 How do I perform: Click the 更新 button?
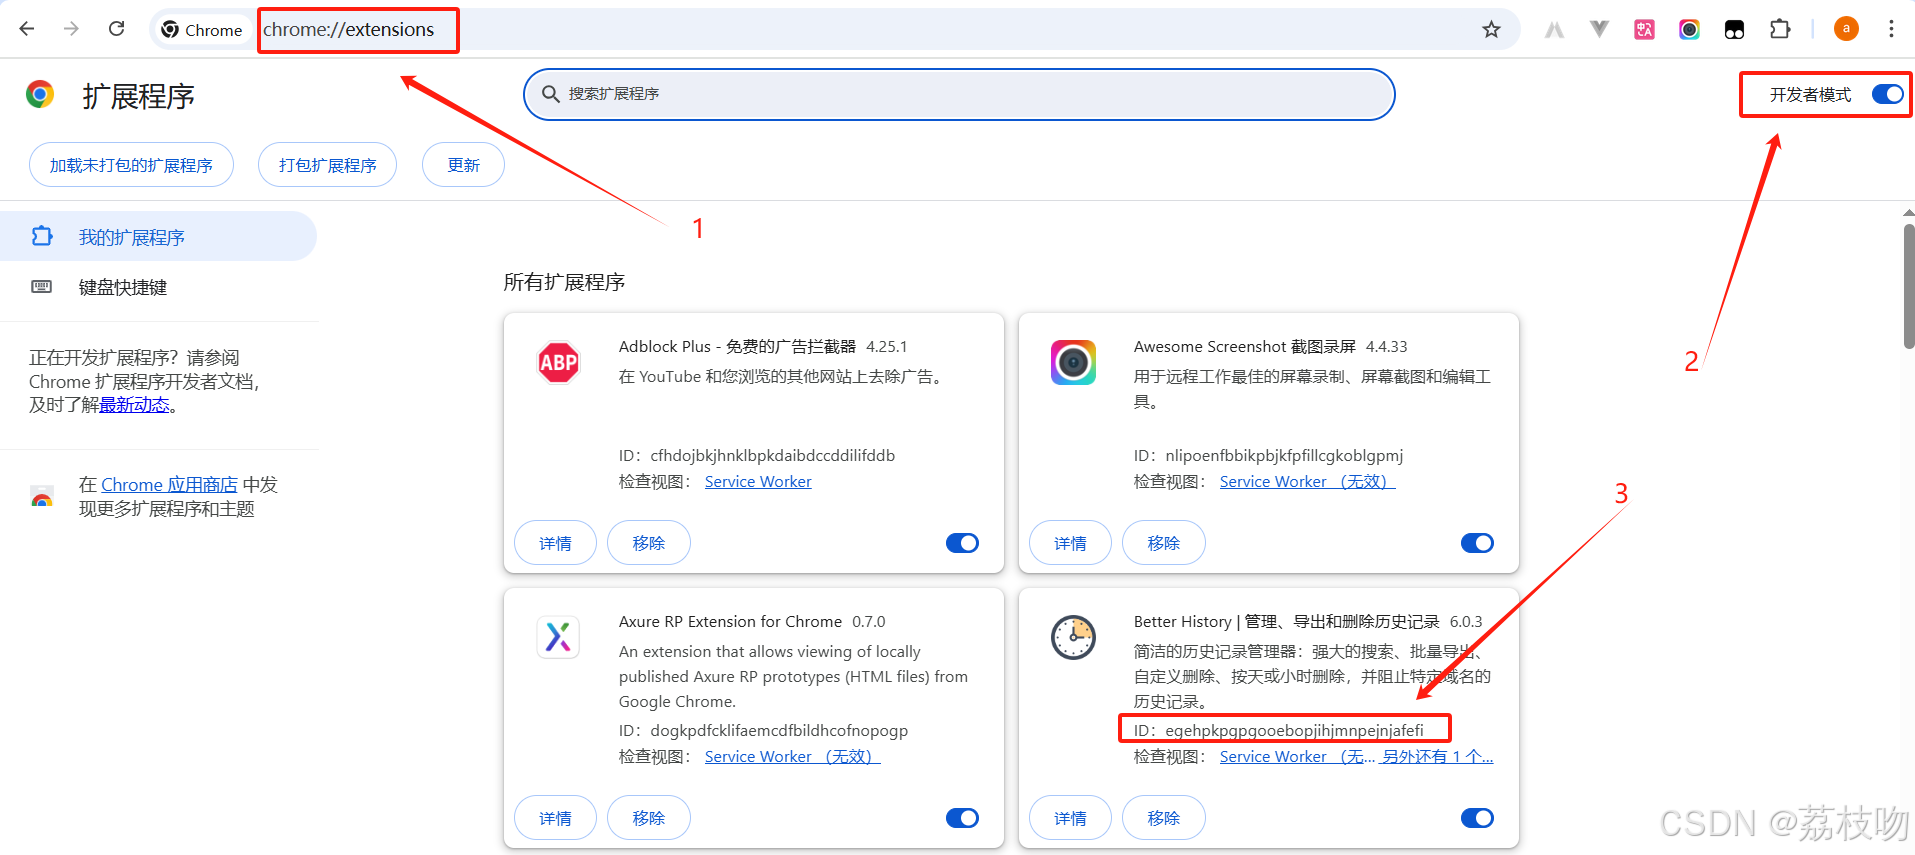[463, 165]
